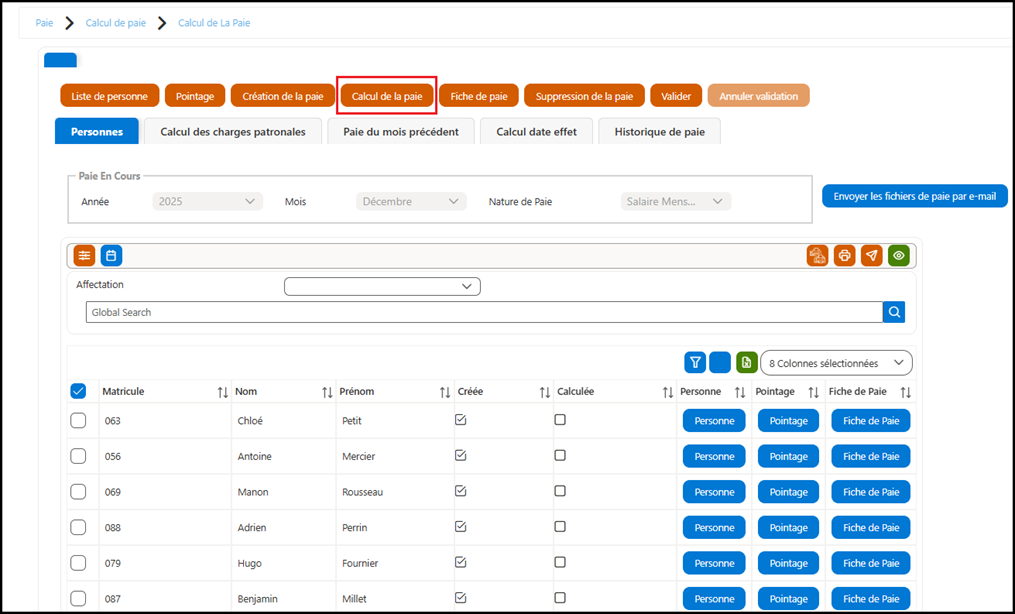The image size is (1015, 614).
Task: Click the orange printer icon
Action: click(845, 256)
